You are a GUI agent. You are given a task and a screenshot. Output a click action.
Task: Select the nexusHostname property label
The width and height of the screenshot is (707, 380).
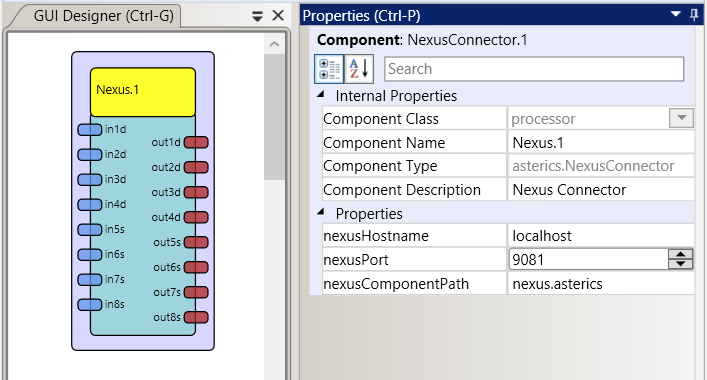tap(414, 235)
